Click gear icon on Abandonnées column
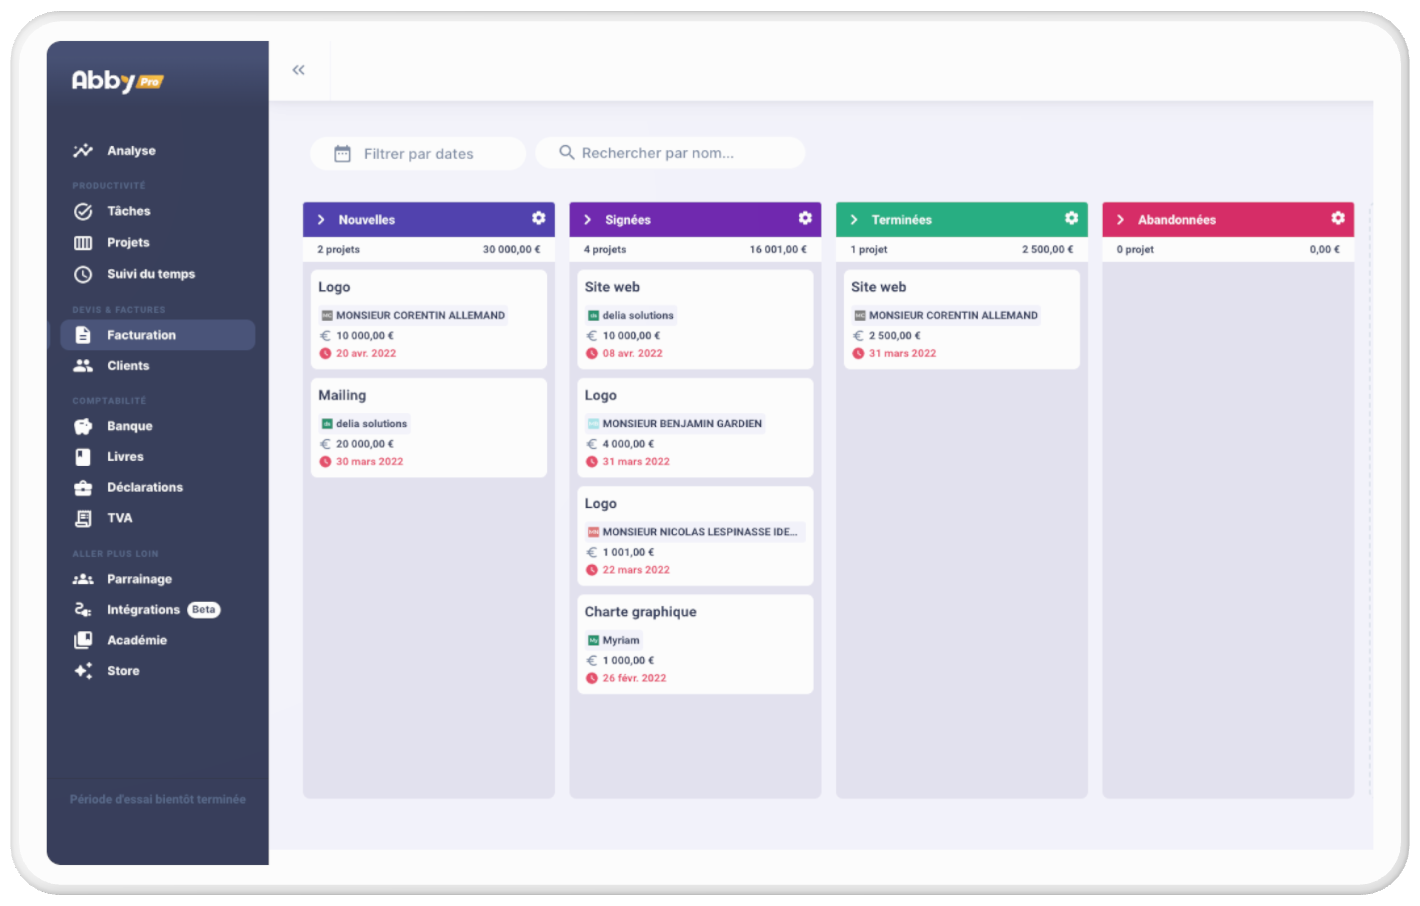1420x906 pixels. coord(1338,218)
